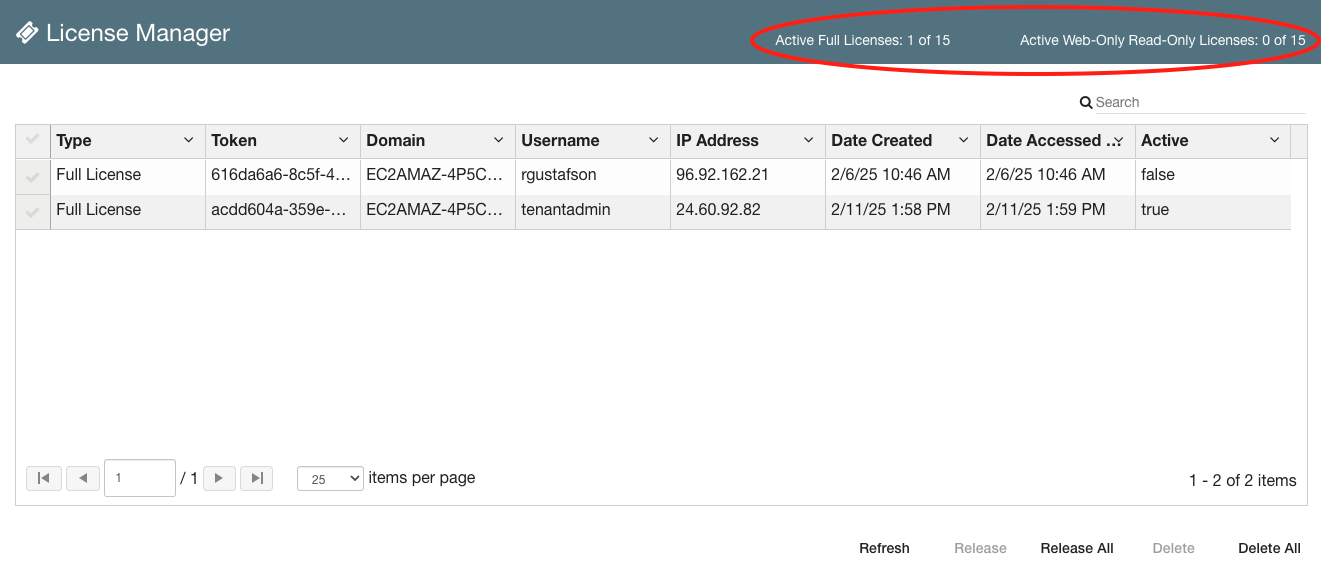
Task: Click the License Manager ticket icon
Action: point(27,33)
